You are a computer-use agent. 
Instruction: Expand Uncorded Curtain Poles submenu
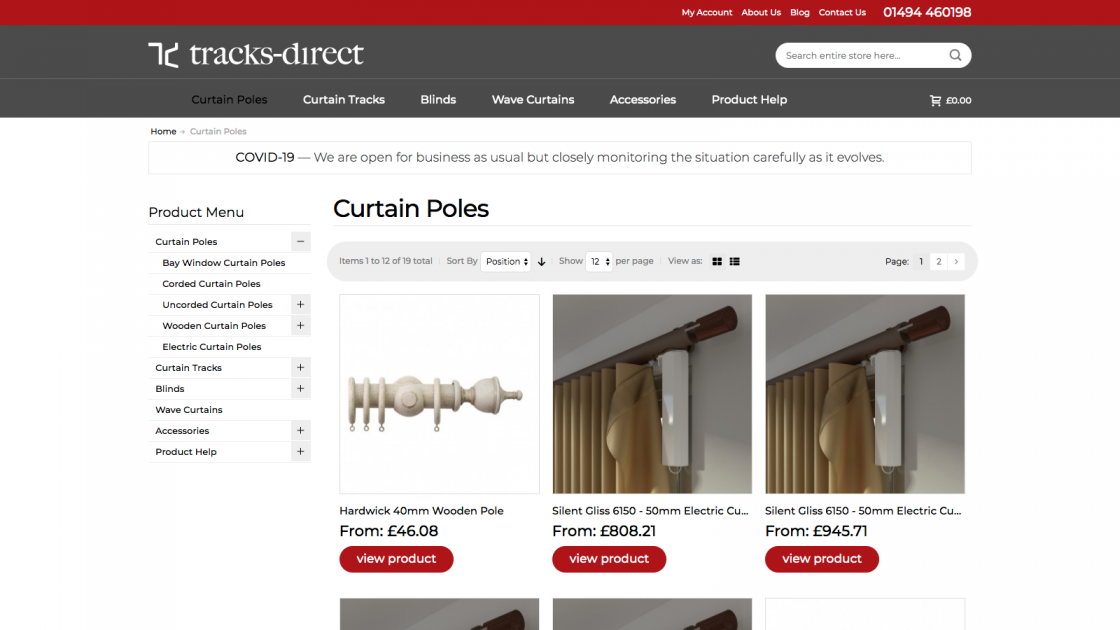click(300, 305)
